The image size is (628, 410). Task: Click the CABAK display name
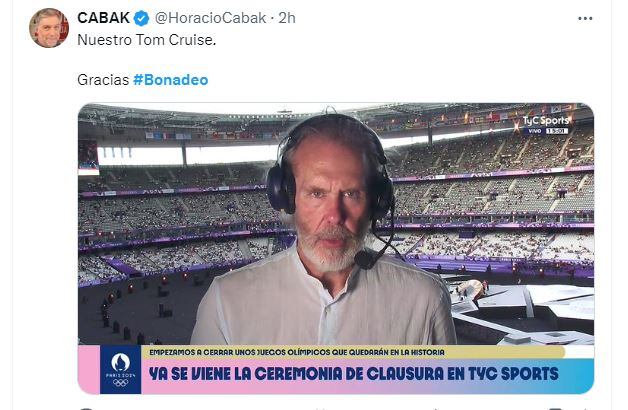(103, 18)
